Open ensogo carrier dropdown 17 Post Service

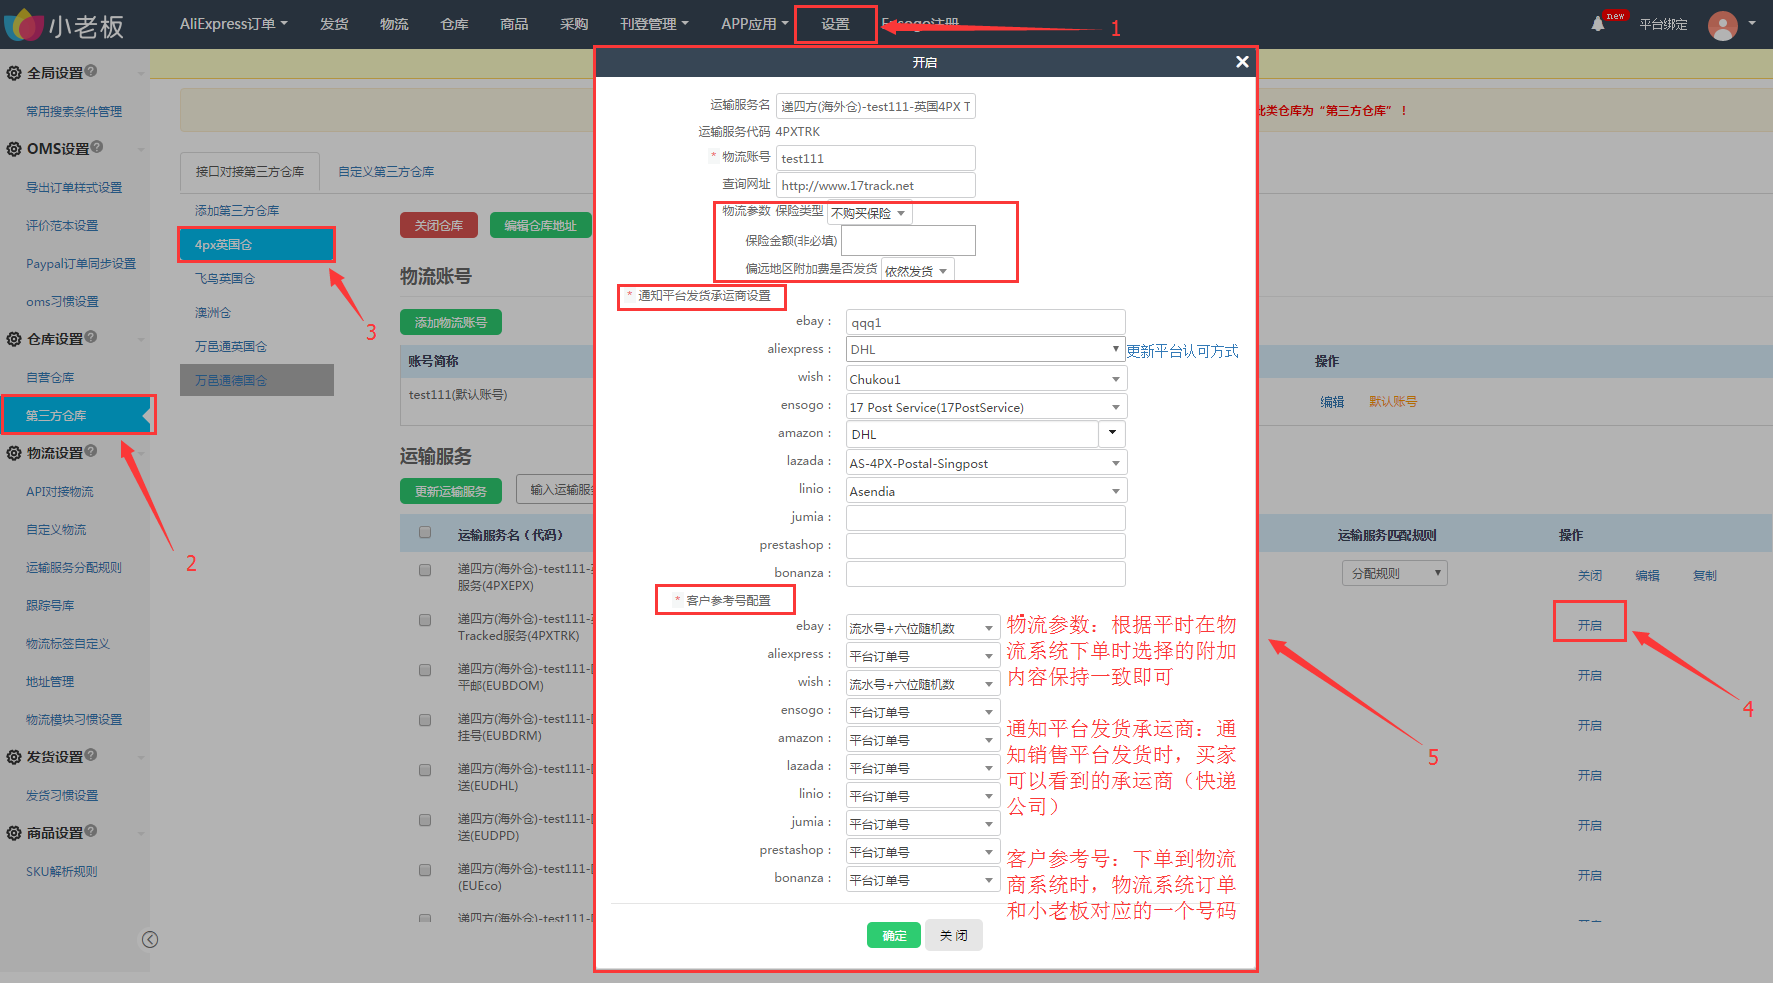pos(986,407)
